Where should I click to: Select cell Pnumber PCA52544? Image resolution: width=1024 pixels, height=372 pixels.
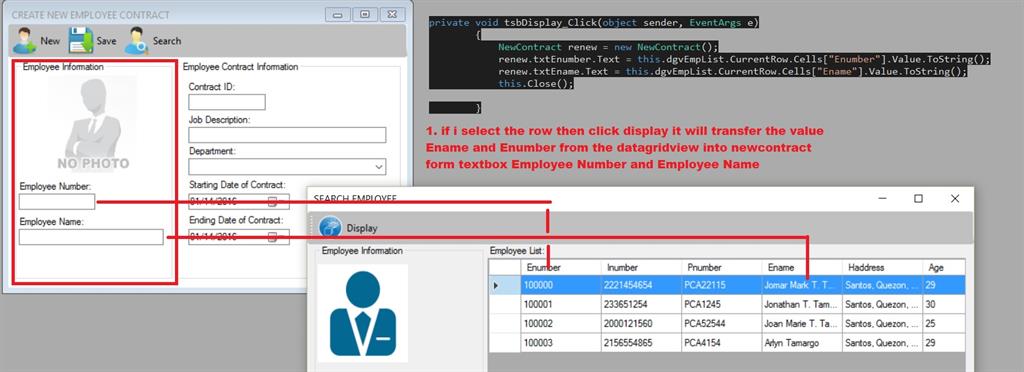coord(722,324)
